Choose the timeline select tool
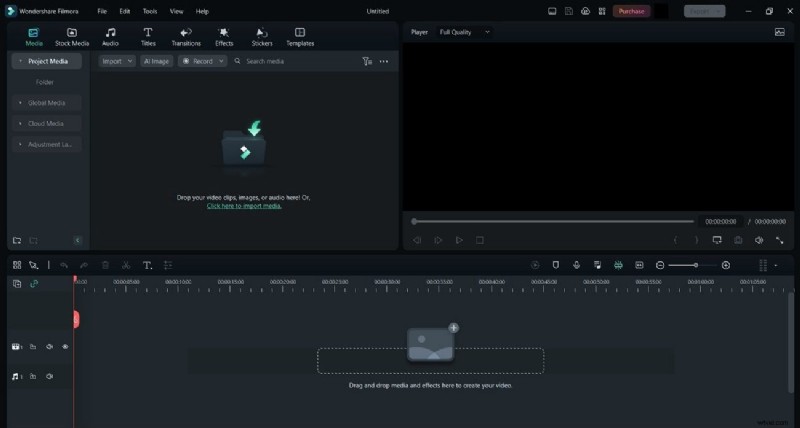Image resolution: width=800 pixels, height=428 pixels. coord(34,265)
